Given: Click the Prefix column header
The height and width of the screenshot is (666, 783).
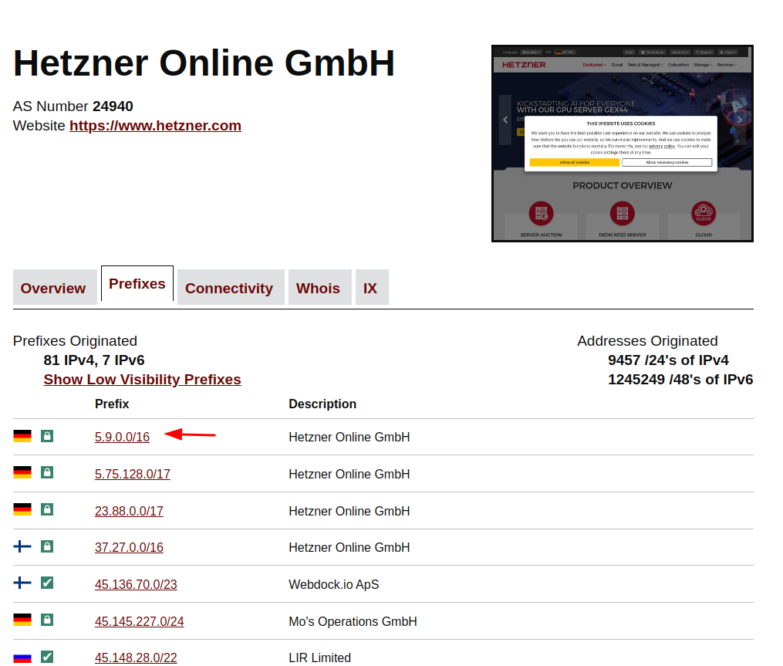Looking at the screenshot, I should 112,403.
